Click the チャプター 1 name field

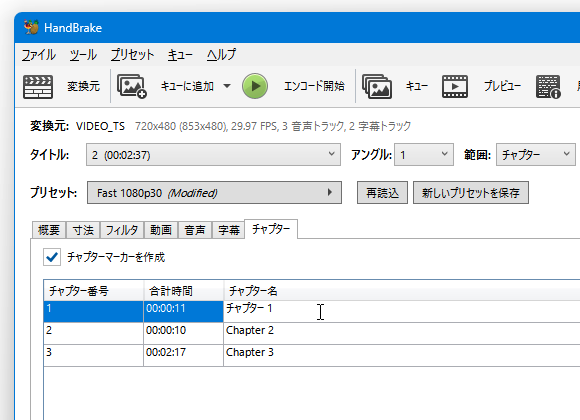[402, 312]
